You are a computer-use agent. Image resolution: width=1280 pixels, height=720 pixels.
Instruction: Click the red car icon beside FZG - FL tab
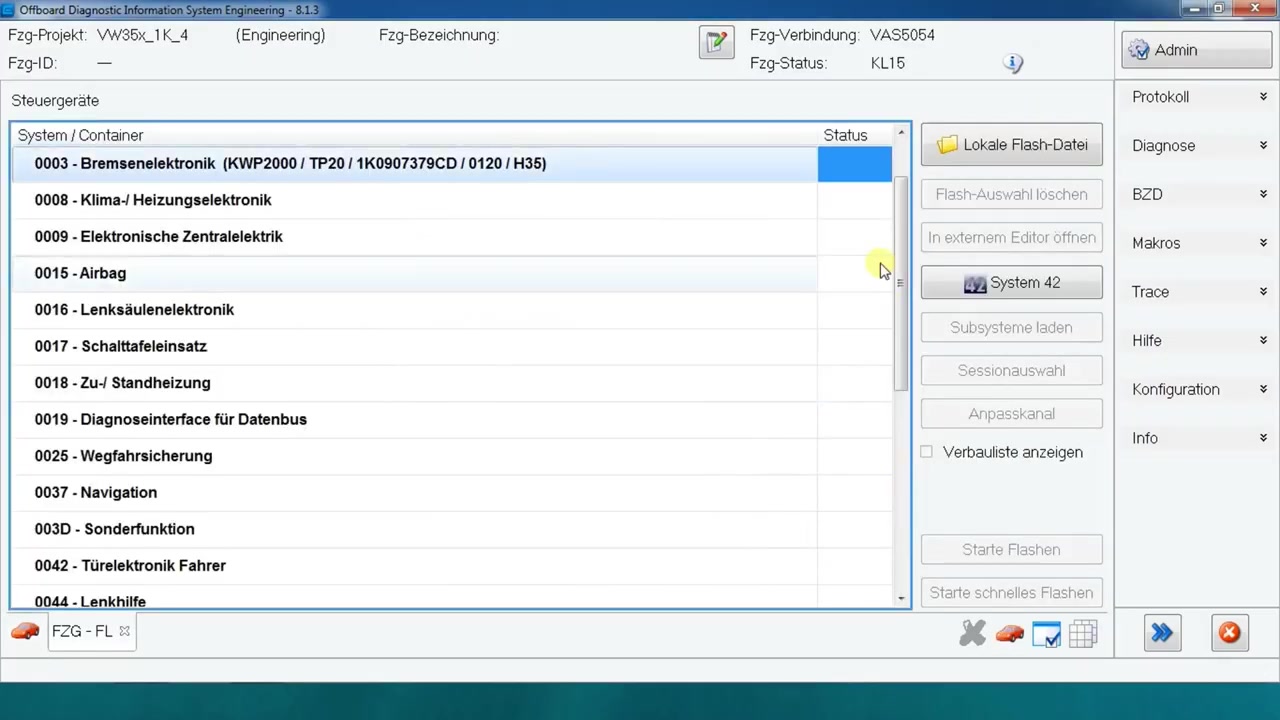(x=25, y=632)
